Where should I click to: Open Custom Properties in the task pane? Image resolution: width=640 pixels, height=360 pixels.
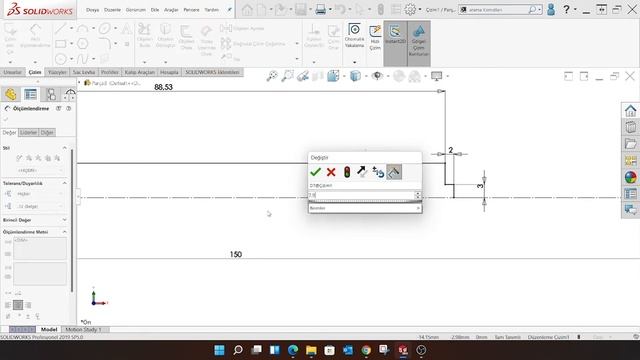(x=631, y=193)
